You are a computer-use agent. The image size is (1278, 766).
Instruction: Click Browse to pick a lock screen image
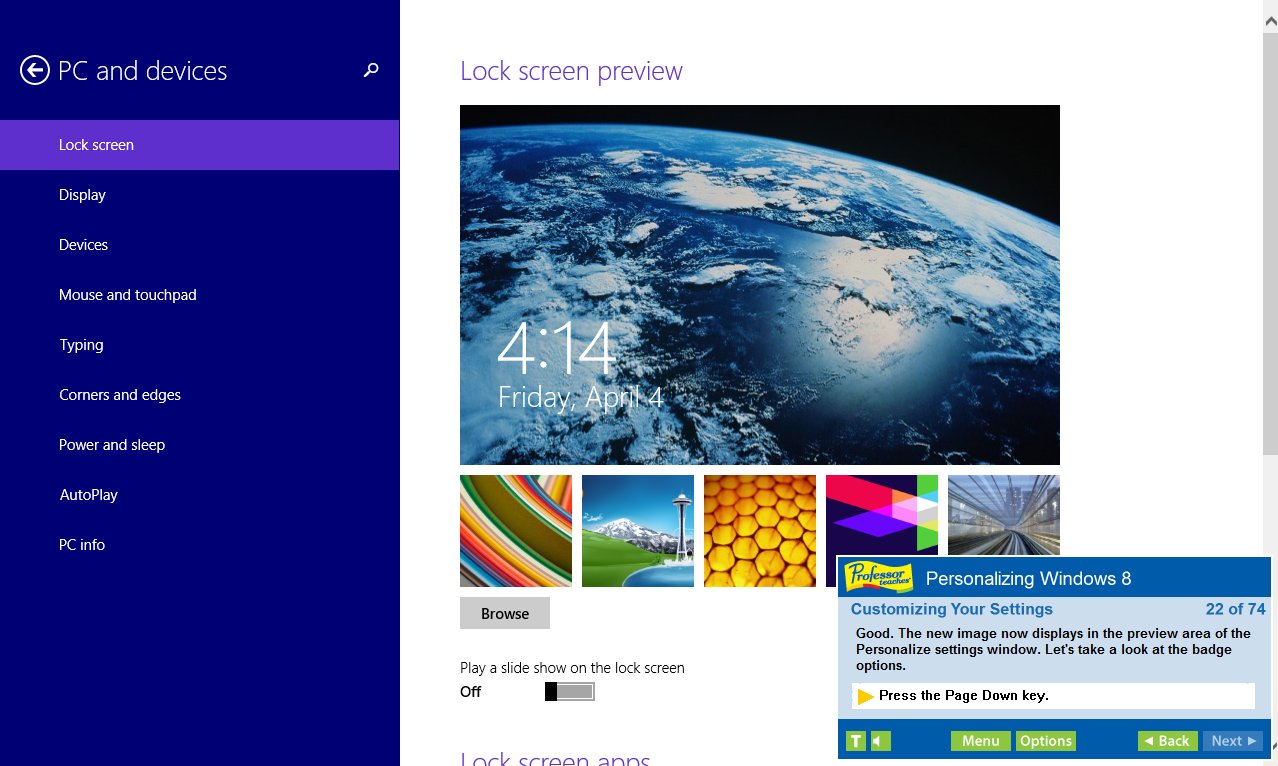(x=504, y=613)
